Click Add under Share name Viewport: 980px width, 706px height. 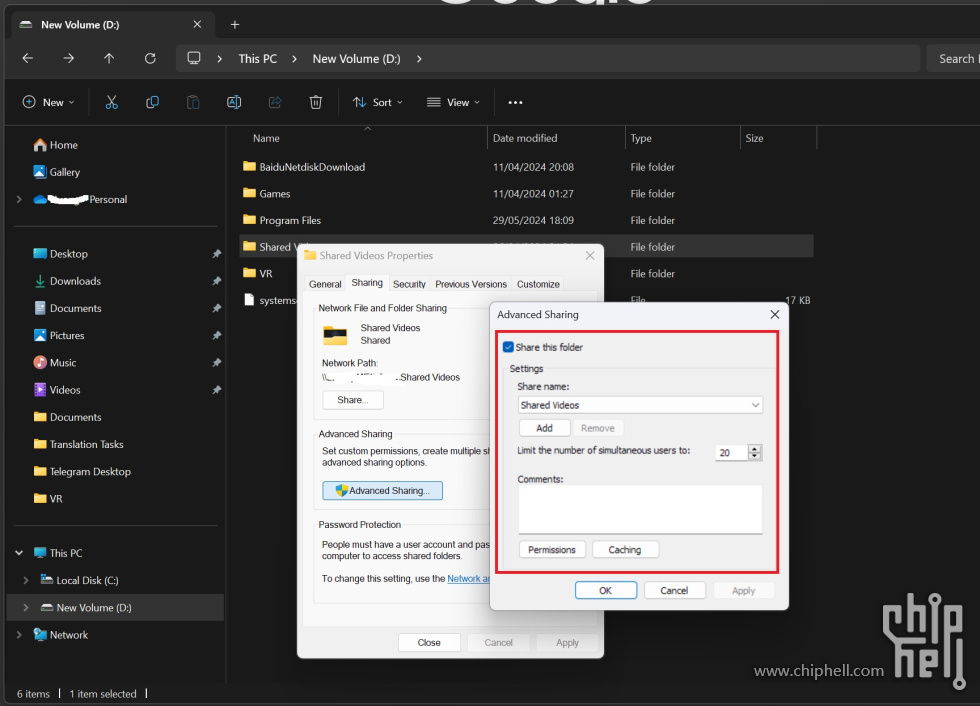point(544,428)
